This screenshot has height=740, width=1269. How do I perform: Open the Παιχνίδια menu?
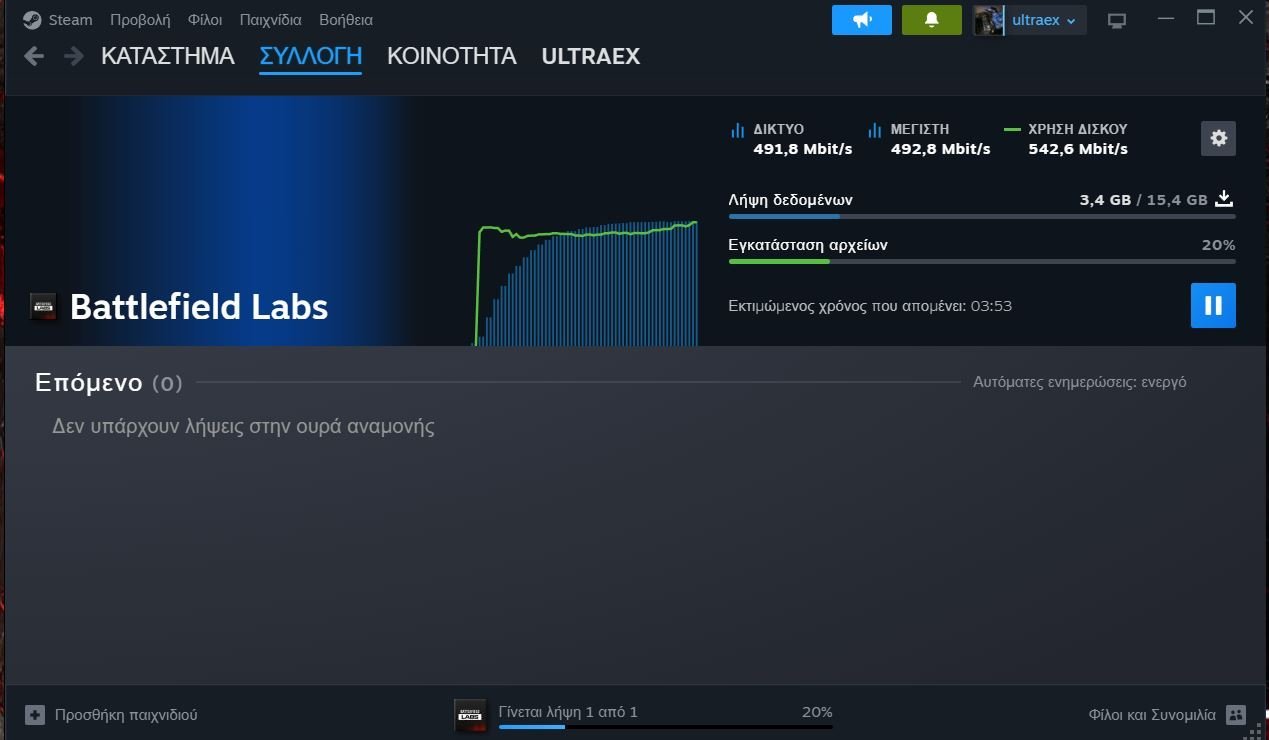[270, 20]
